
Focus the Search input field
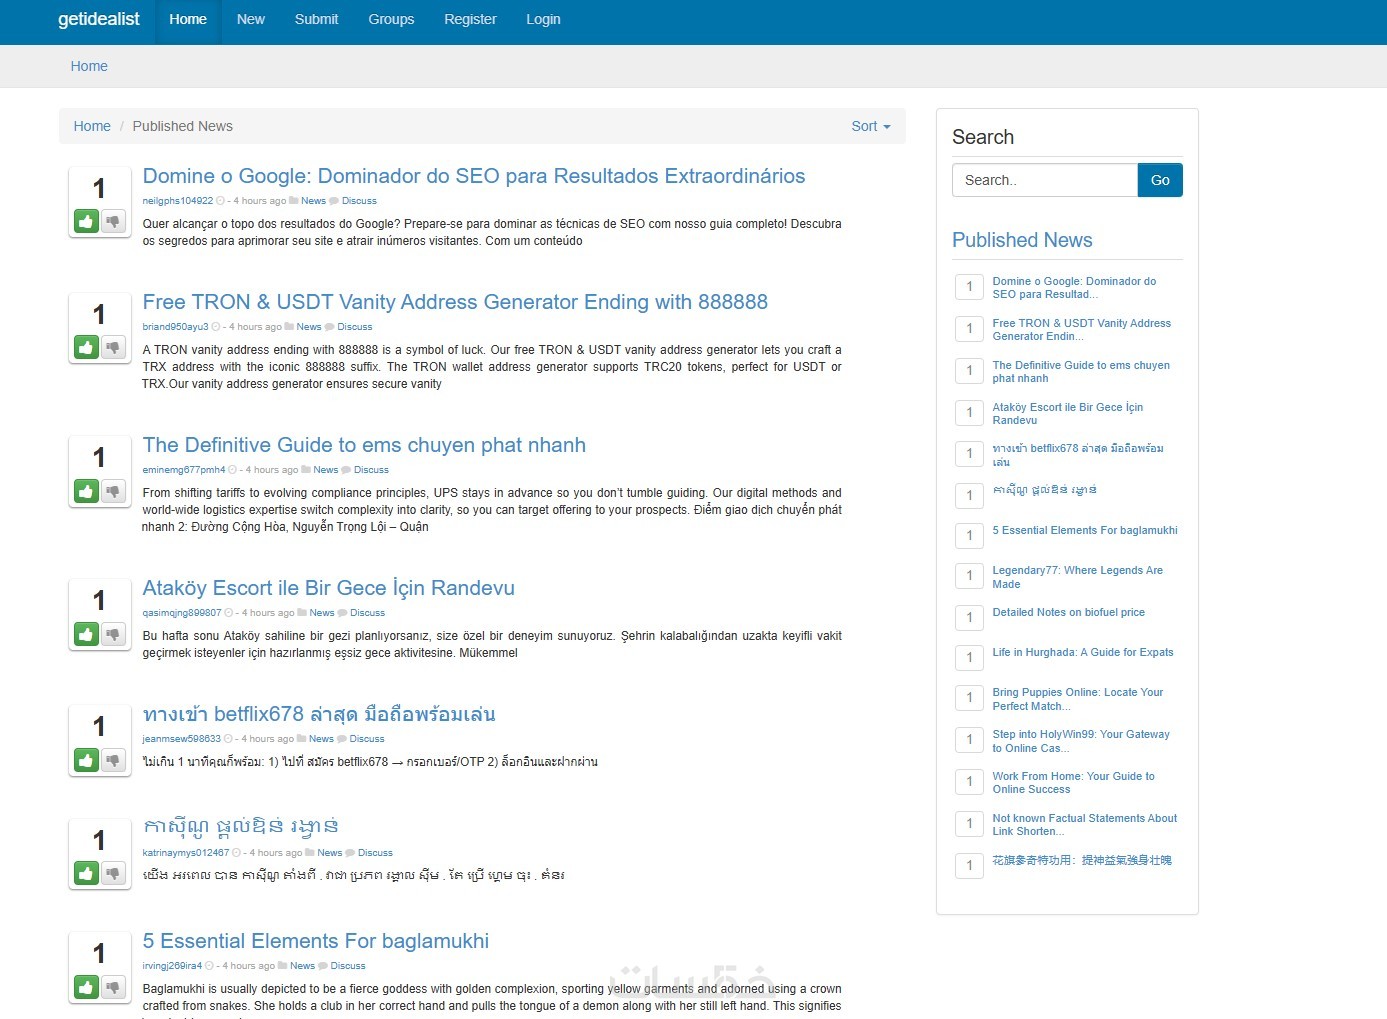point(1045,180)
